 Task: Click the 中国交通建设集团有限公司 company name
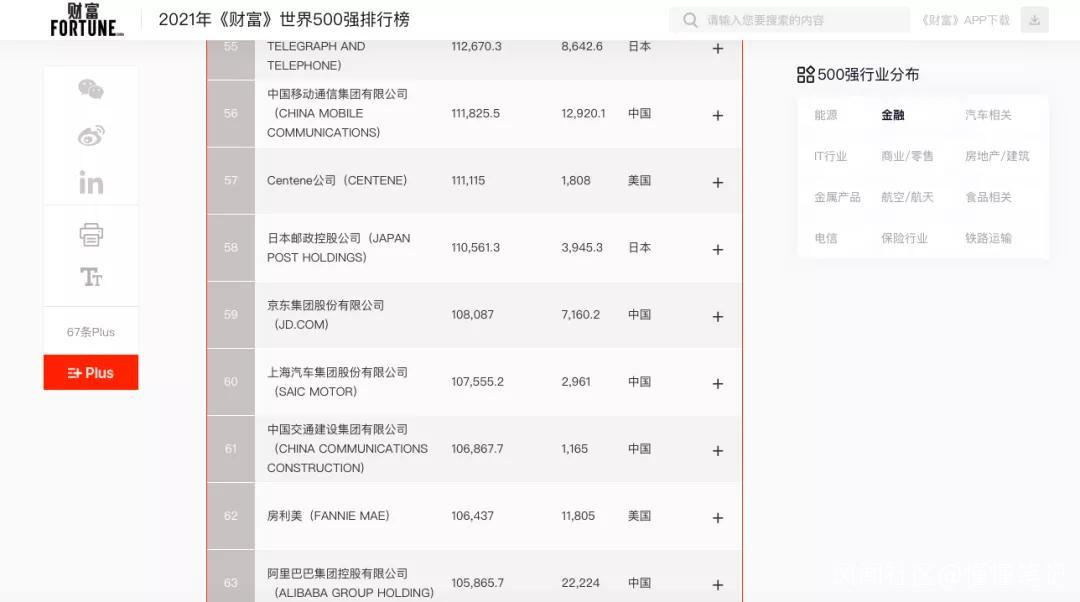pos(338,429)
